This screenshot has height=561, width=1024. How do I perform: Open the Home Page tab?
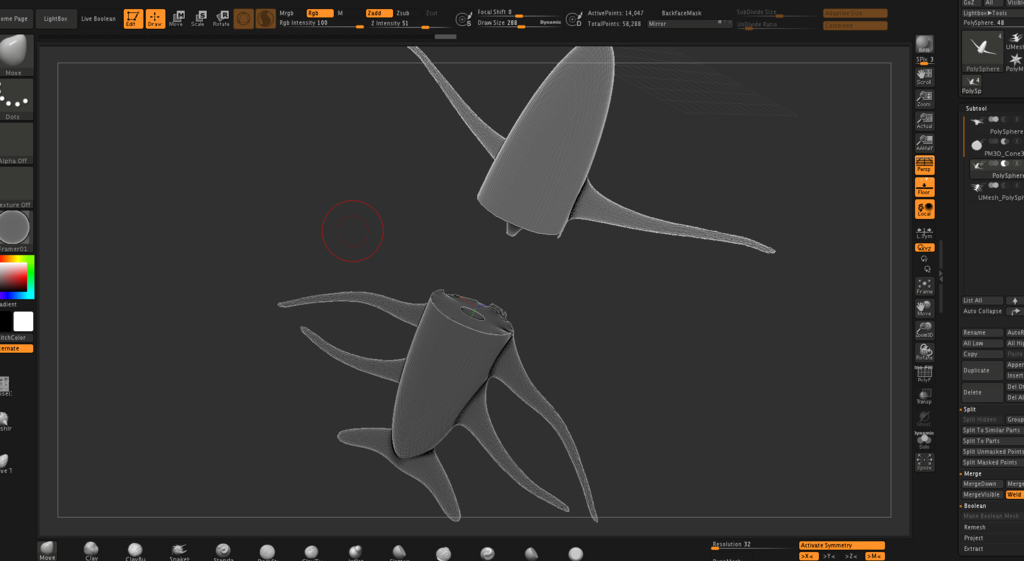pyautogui.click(x=15, y=19)
